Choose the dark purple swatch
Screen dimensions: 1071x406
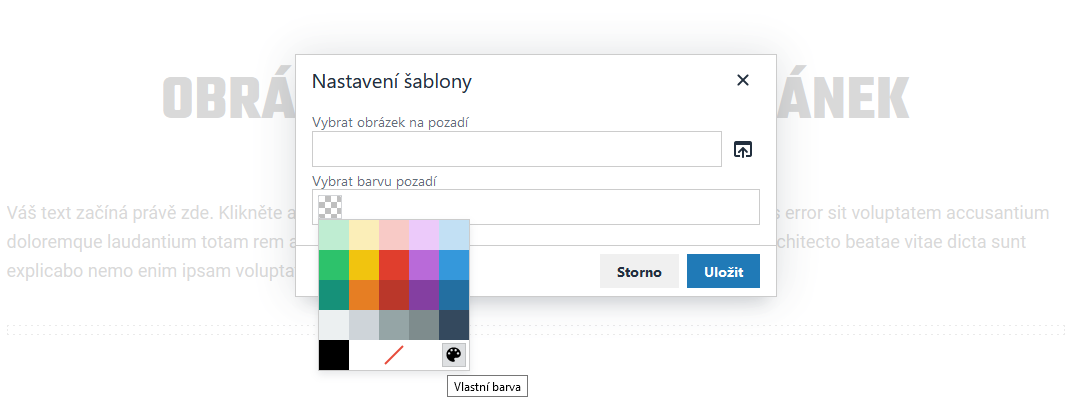(x=424, y=295)
